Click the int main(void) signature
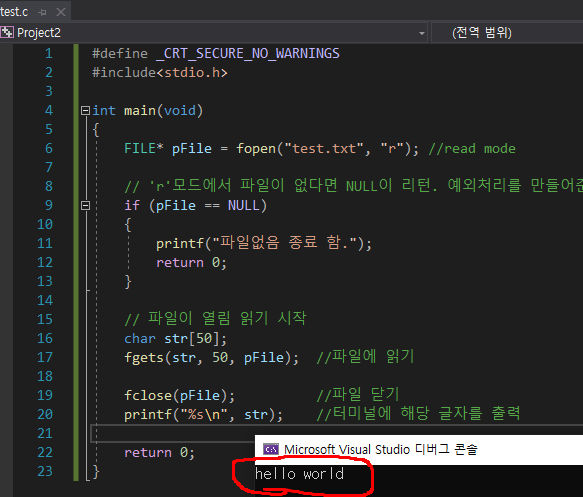583x497 pixels. 147,111
